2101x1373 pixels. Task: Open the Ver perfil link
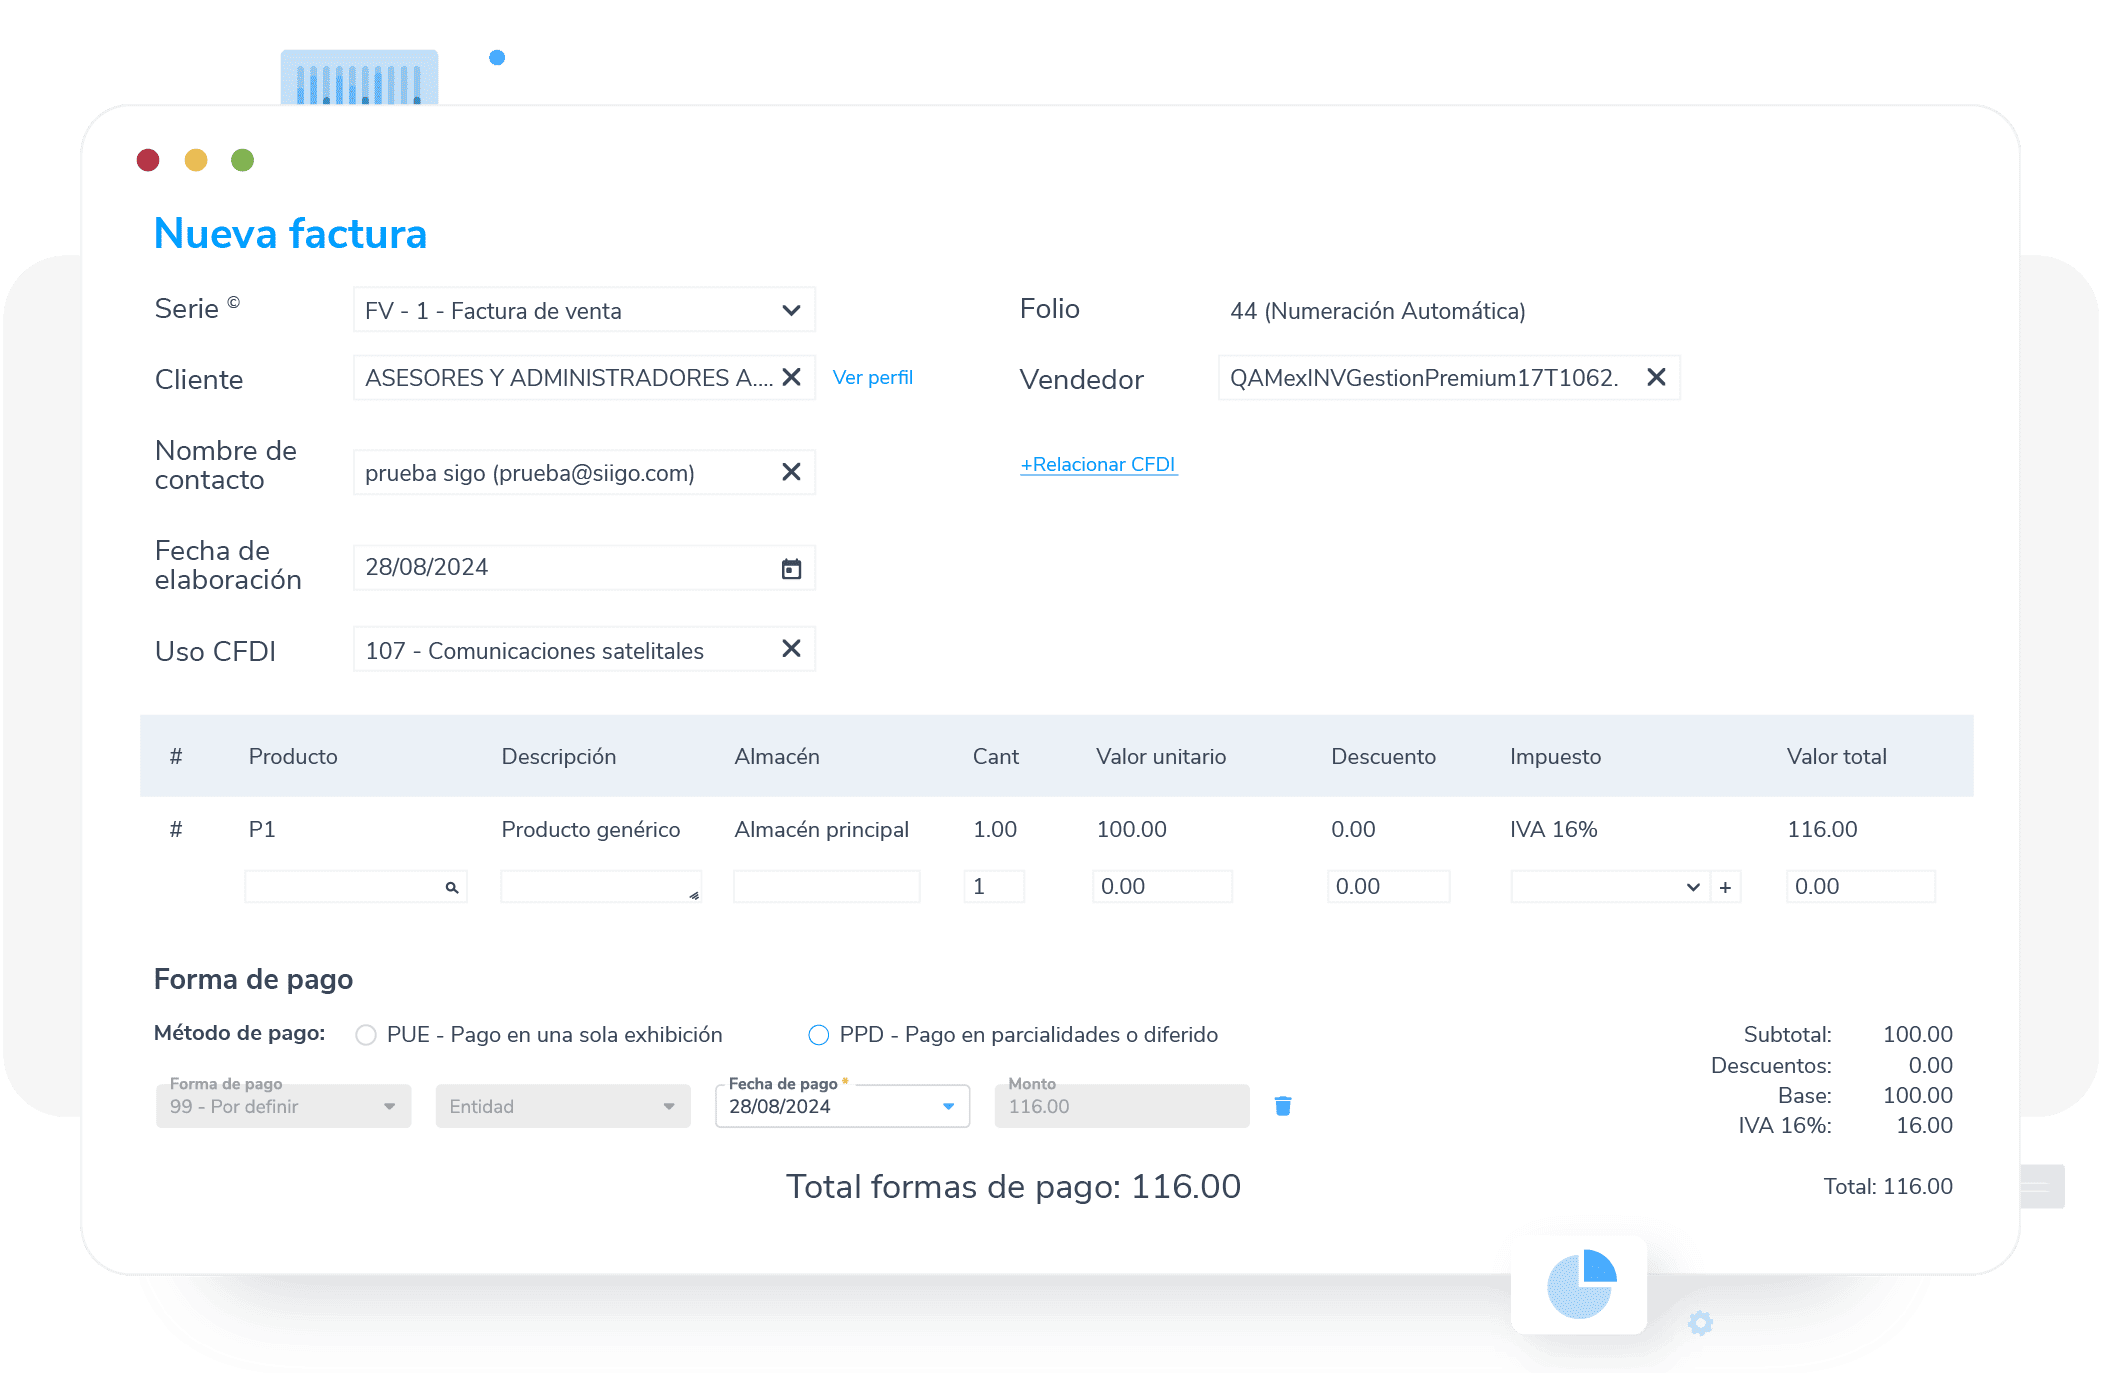tap(872, 377)
